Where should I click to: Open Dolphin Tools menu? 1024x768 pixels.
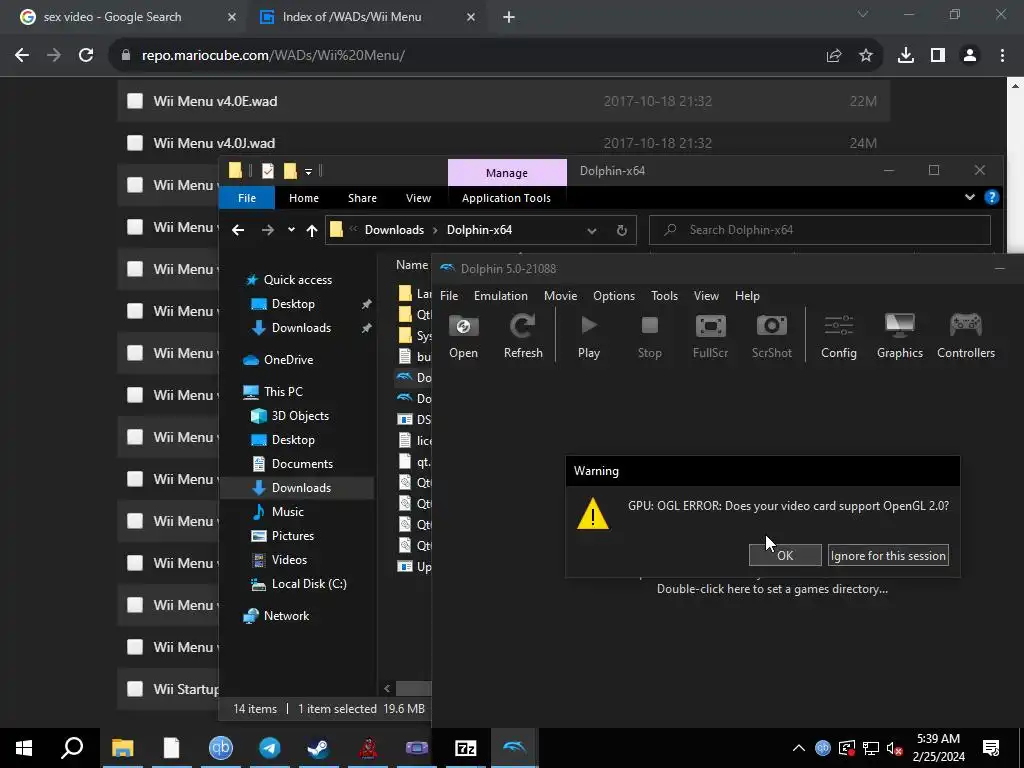pyautogui.click(x=664, y=296)
